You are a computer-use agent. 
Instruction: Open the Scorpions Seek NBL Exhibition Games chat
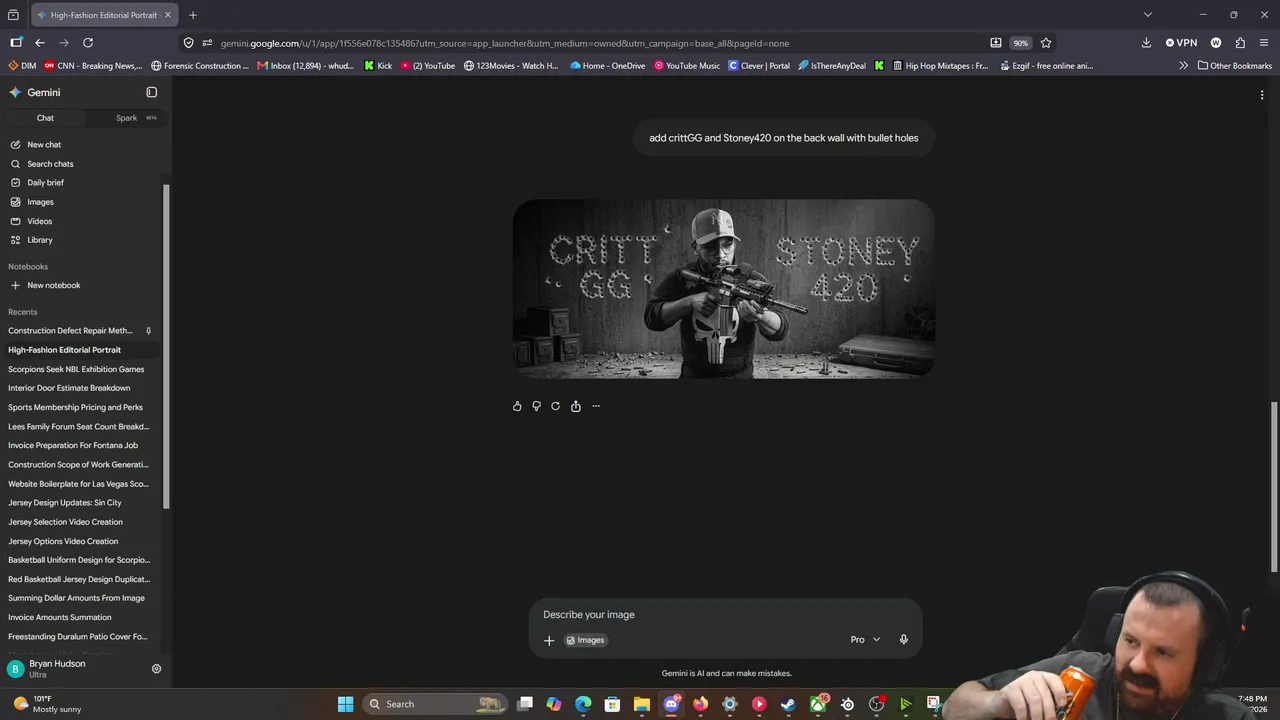tap(78, 369)
